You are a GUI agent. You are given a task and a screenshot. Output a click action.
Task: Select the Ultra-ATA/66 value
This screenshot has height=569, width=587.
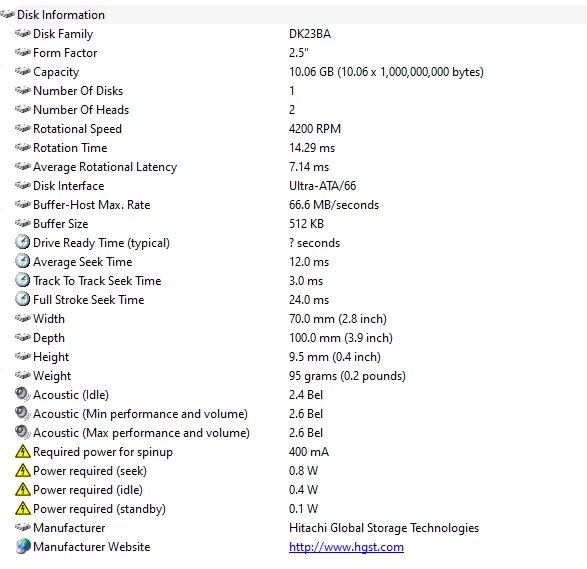coord(323,186)
